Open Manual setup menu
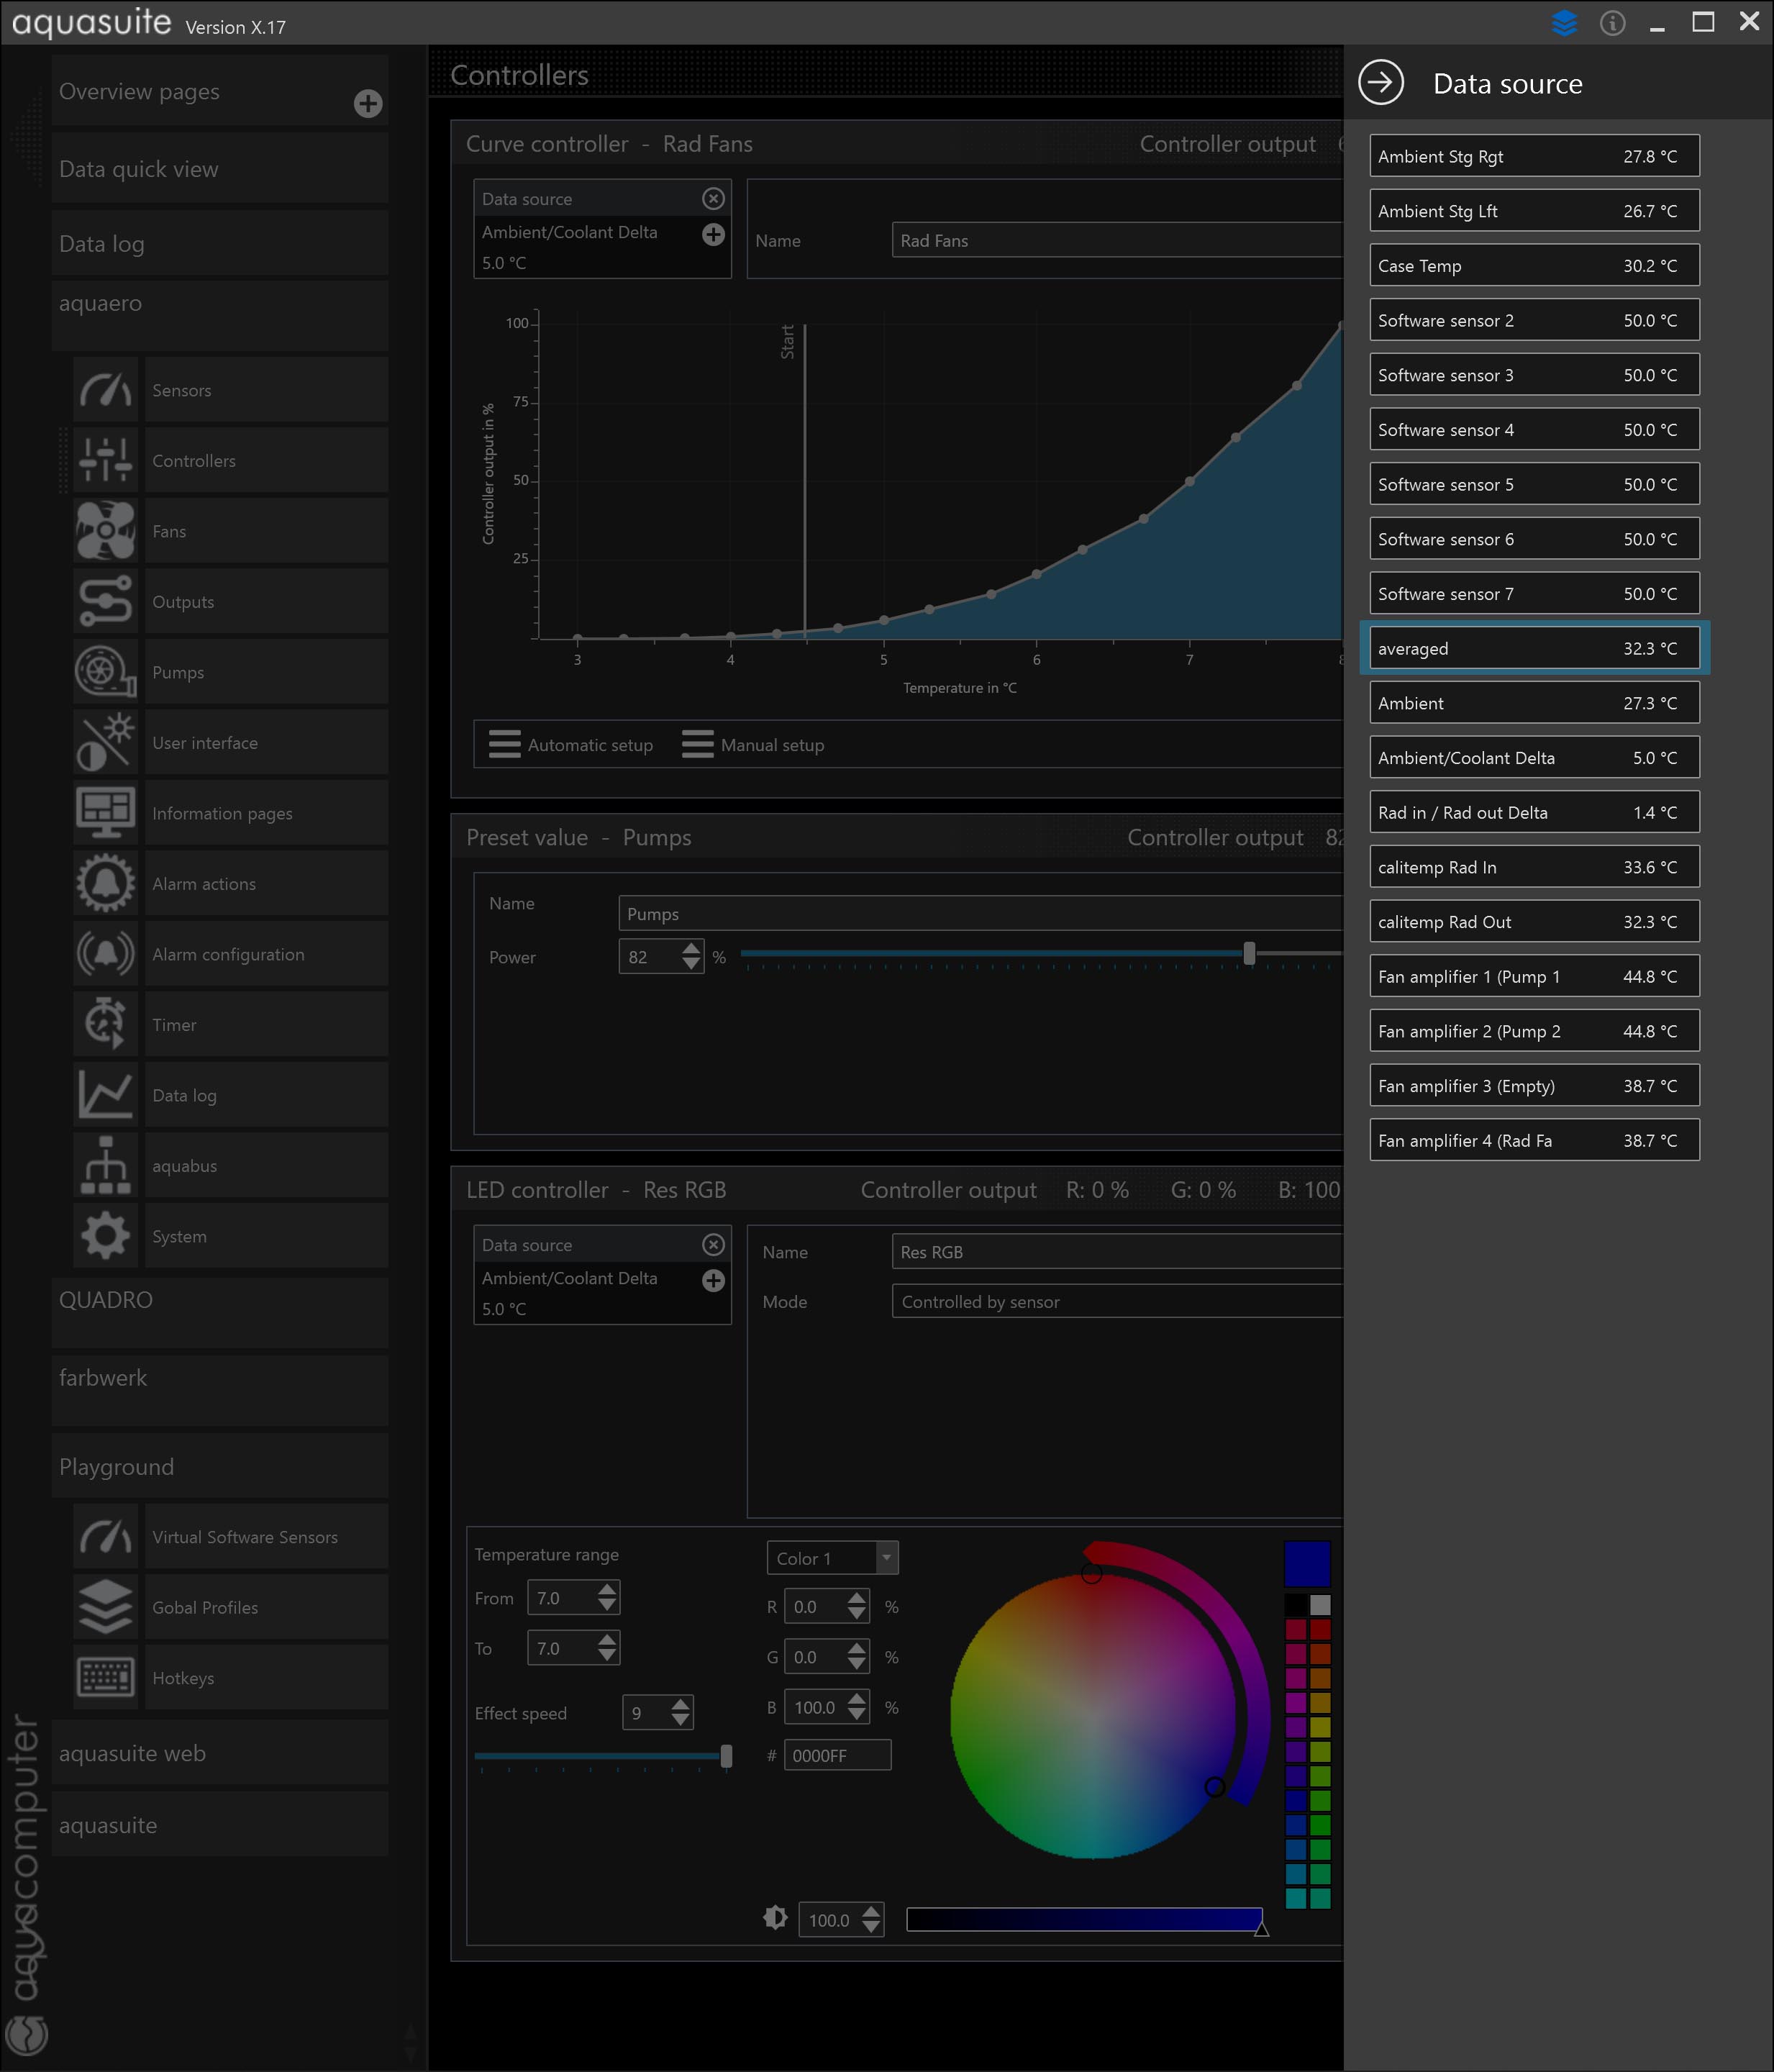The image size is (1774, 2072). point(753,744)
